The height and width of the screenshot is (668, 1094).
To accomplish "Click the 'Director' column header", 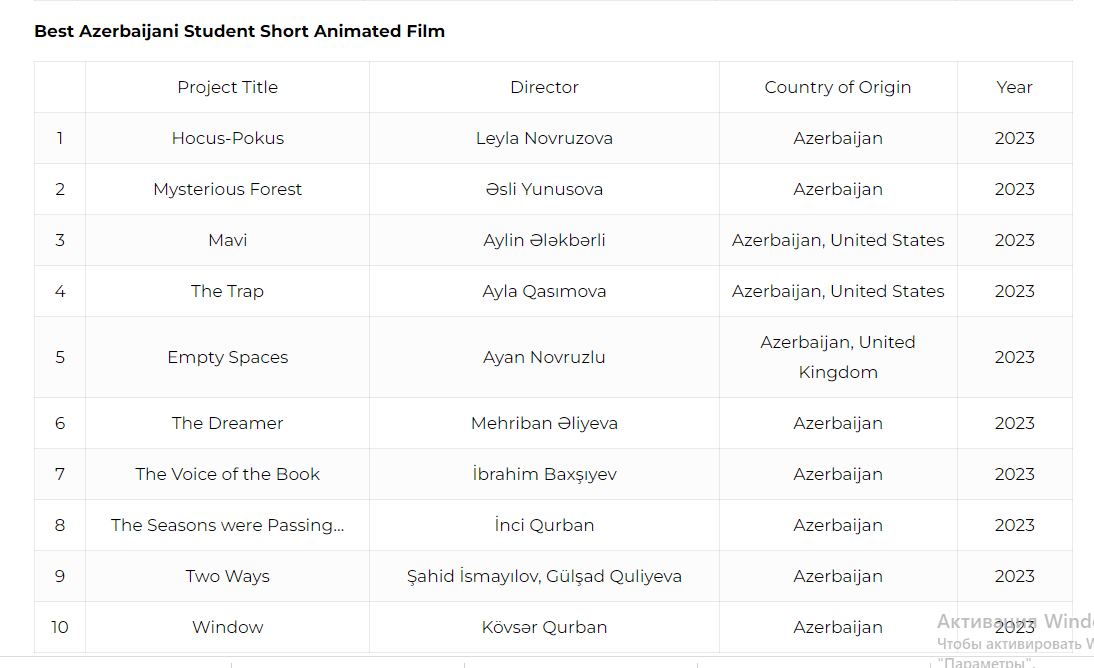I will [544, 87].
